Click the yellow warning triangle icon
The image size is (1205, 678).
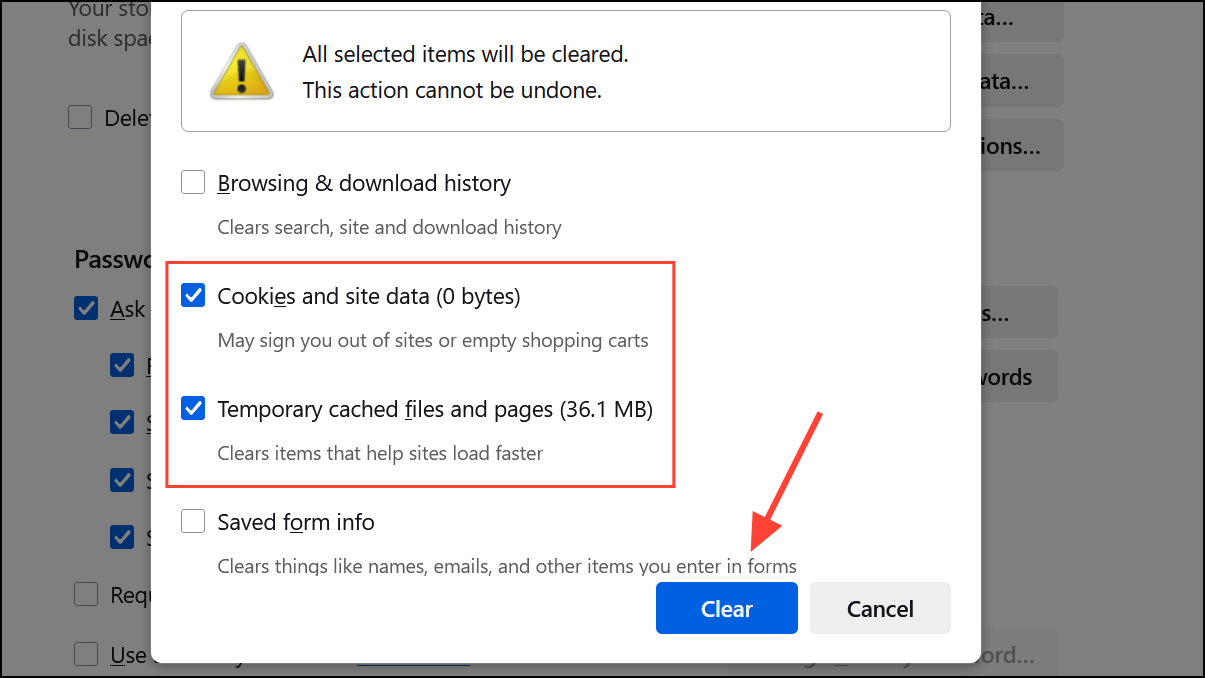coord(241,71)
